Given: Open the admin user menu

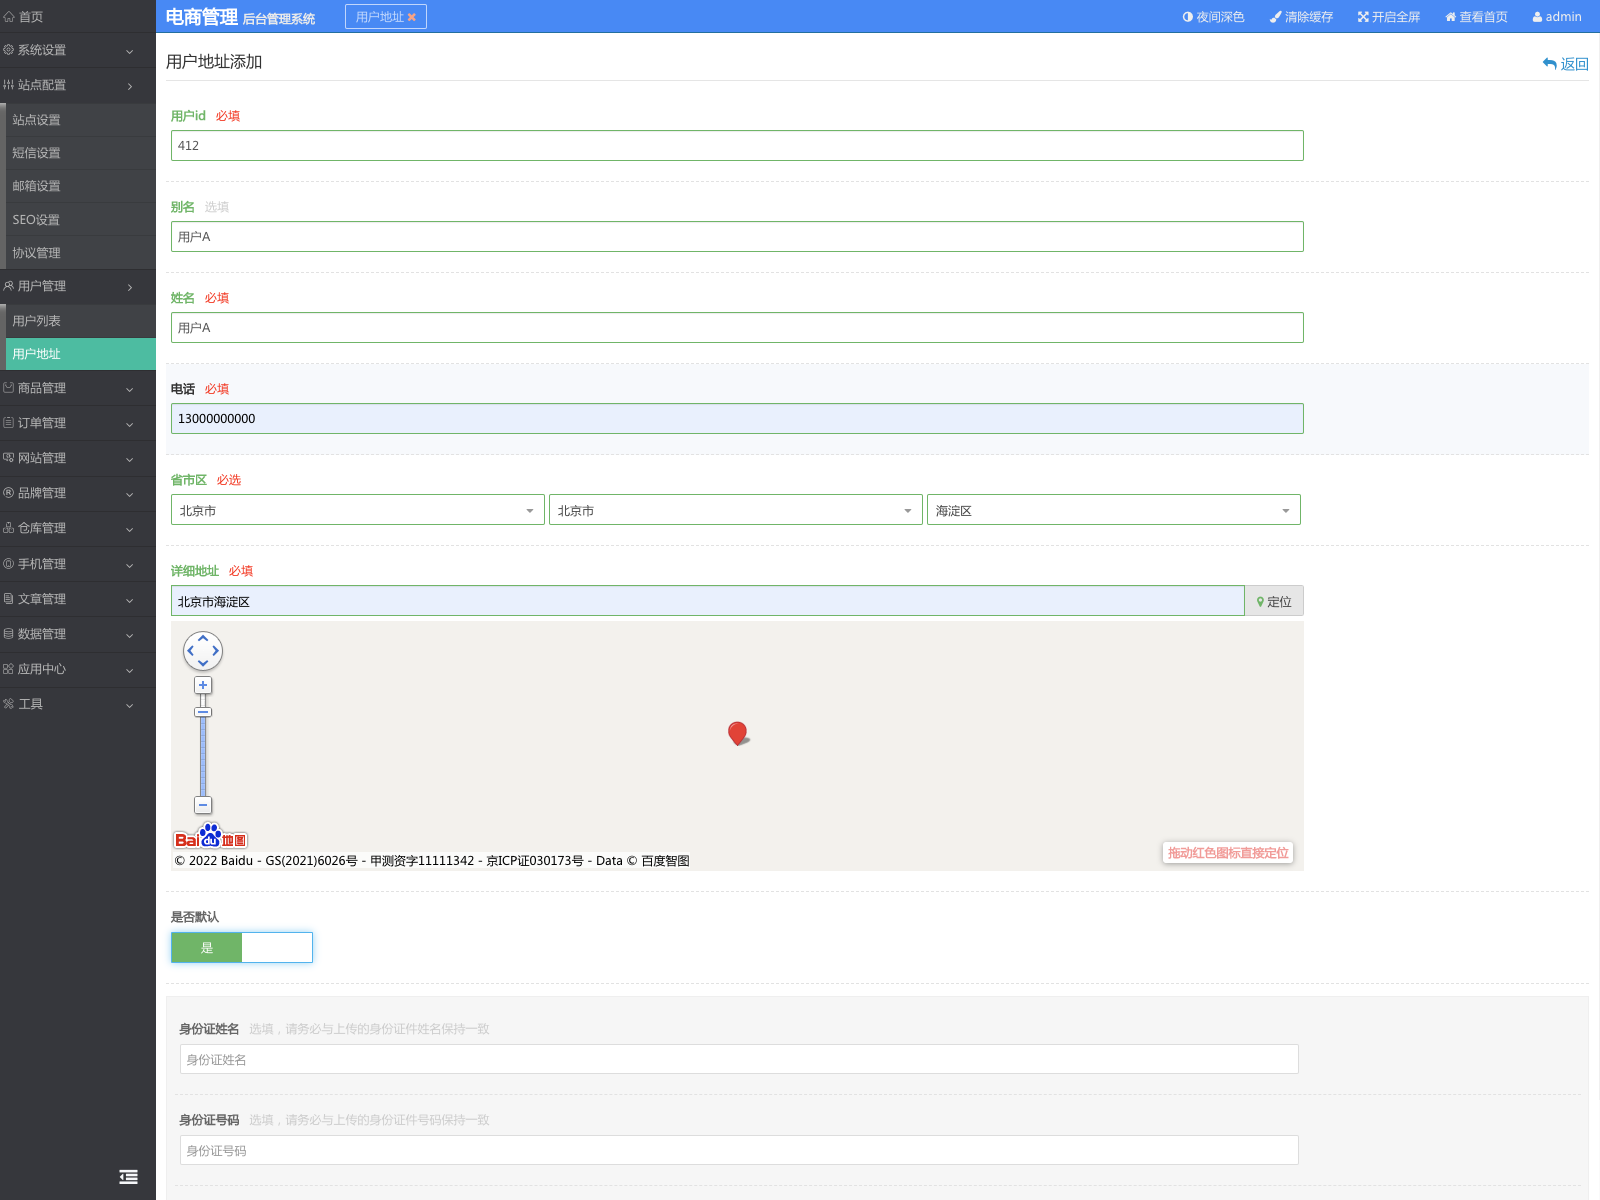Looking at the screenshot, I should (1557, 17).
